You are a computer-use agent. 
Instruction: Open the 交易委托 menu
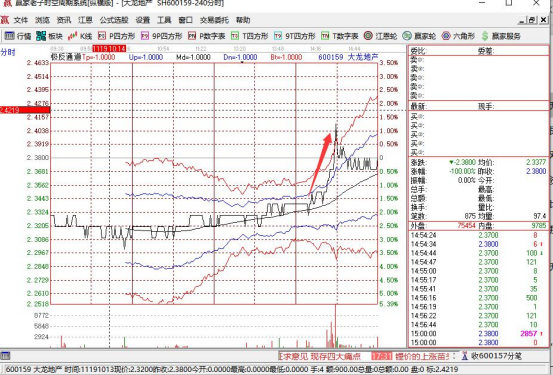[214, 20]
